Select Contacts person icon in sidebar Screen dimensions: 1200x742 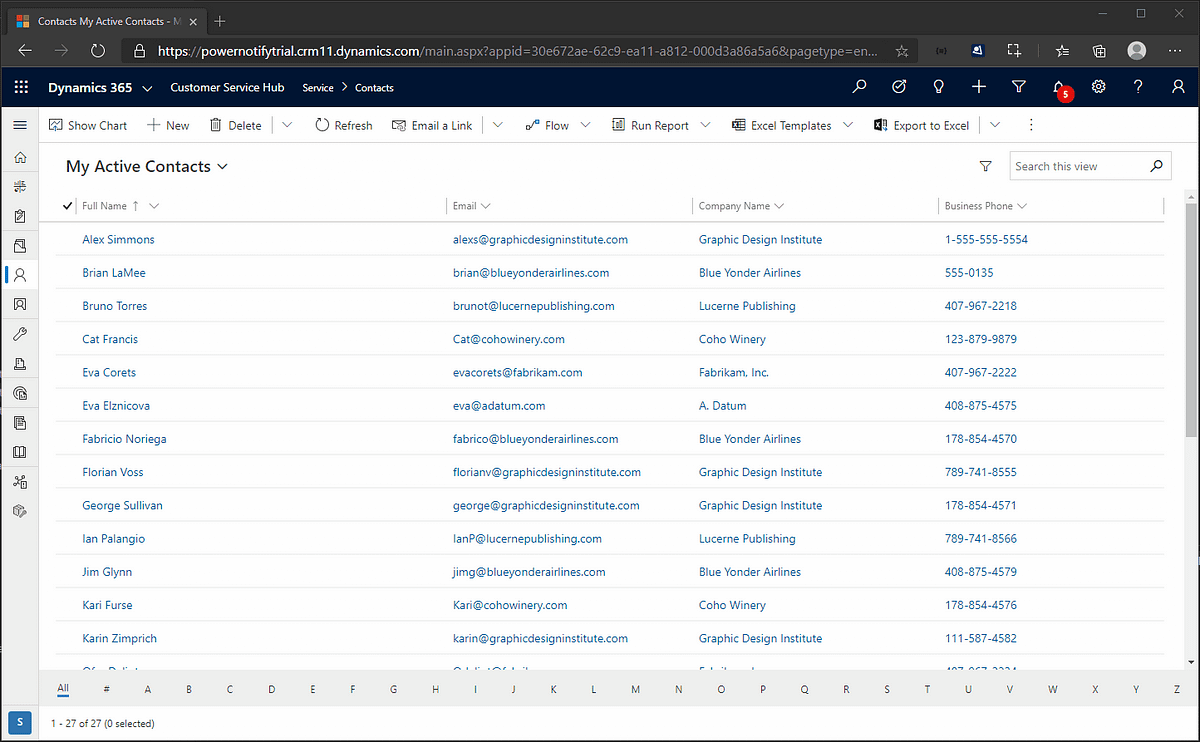coord(20,275)
